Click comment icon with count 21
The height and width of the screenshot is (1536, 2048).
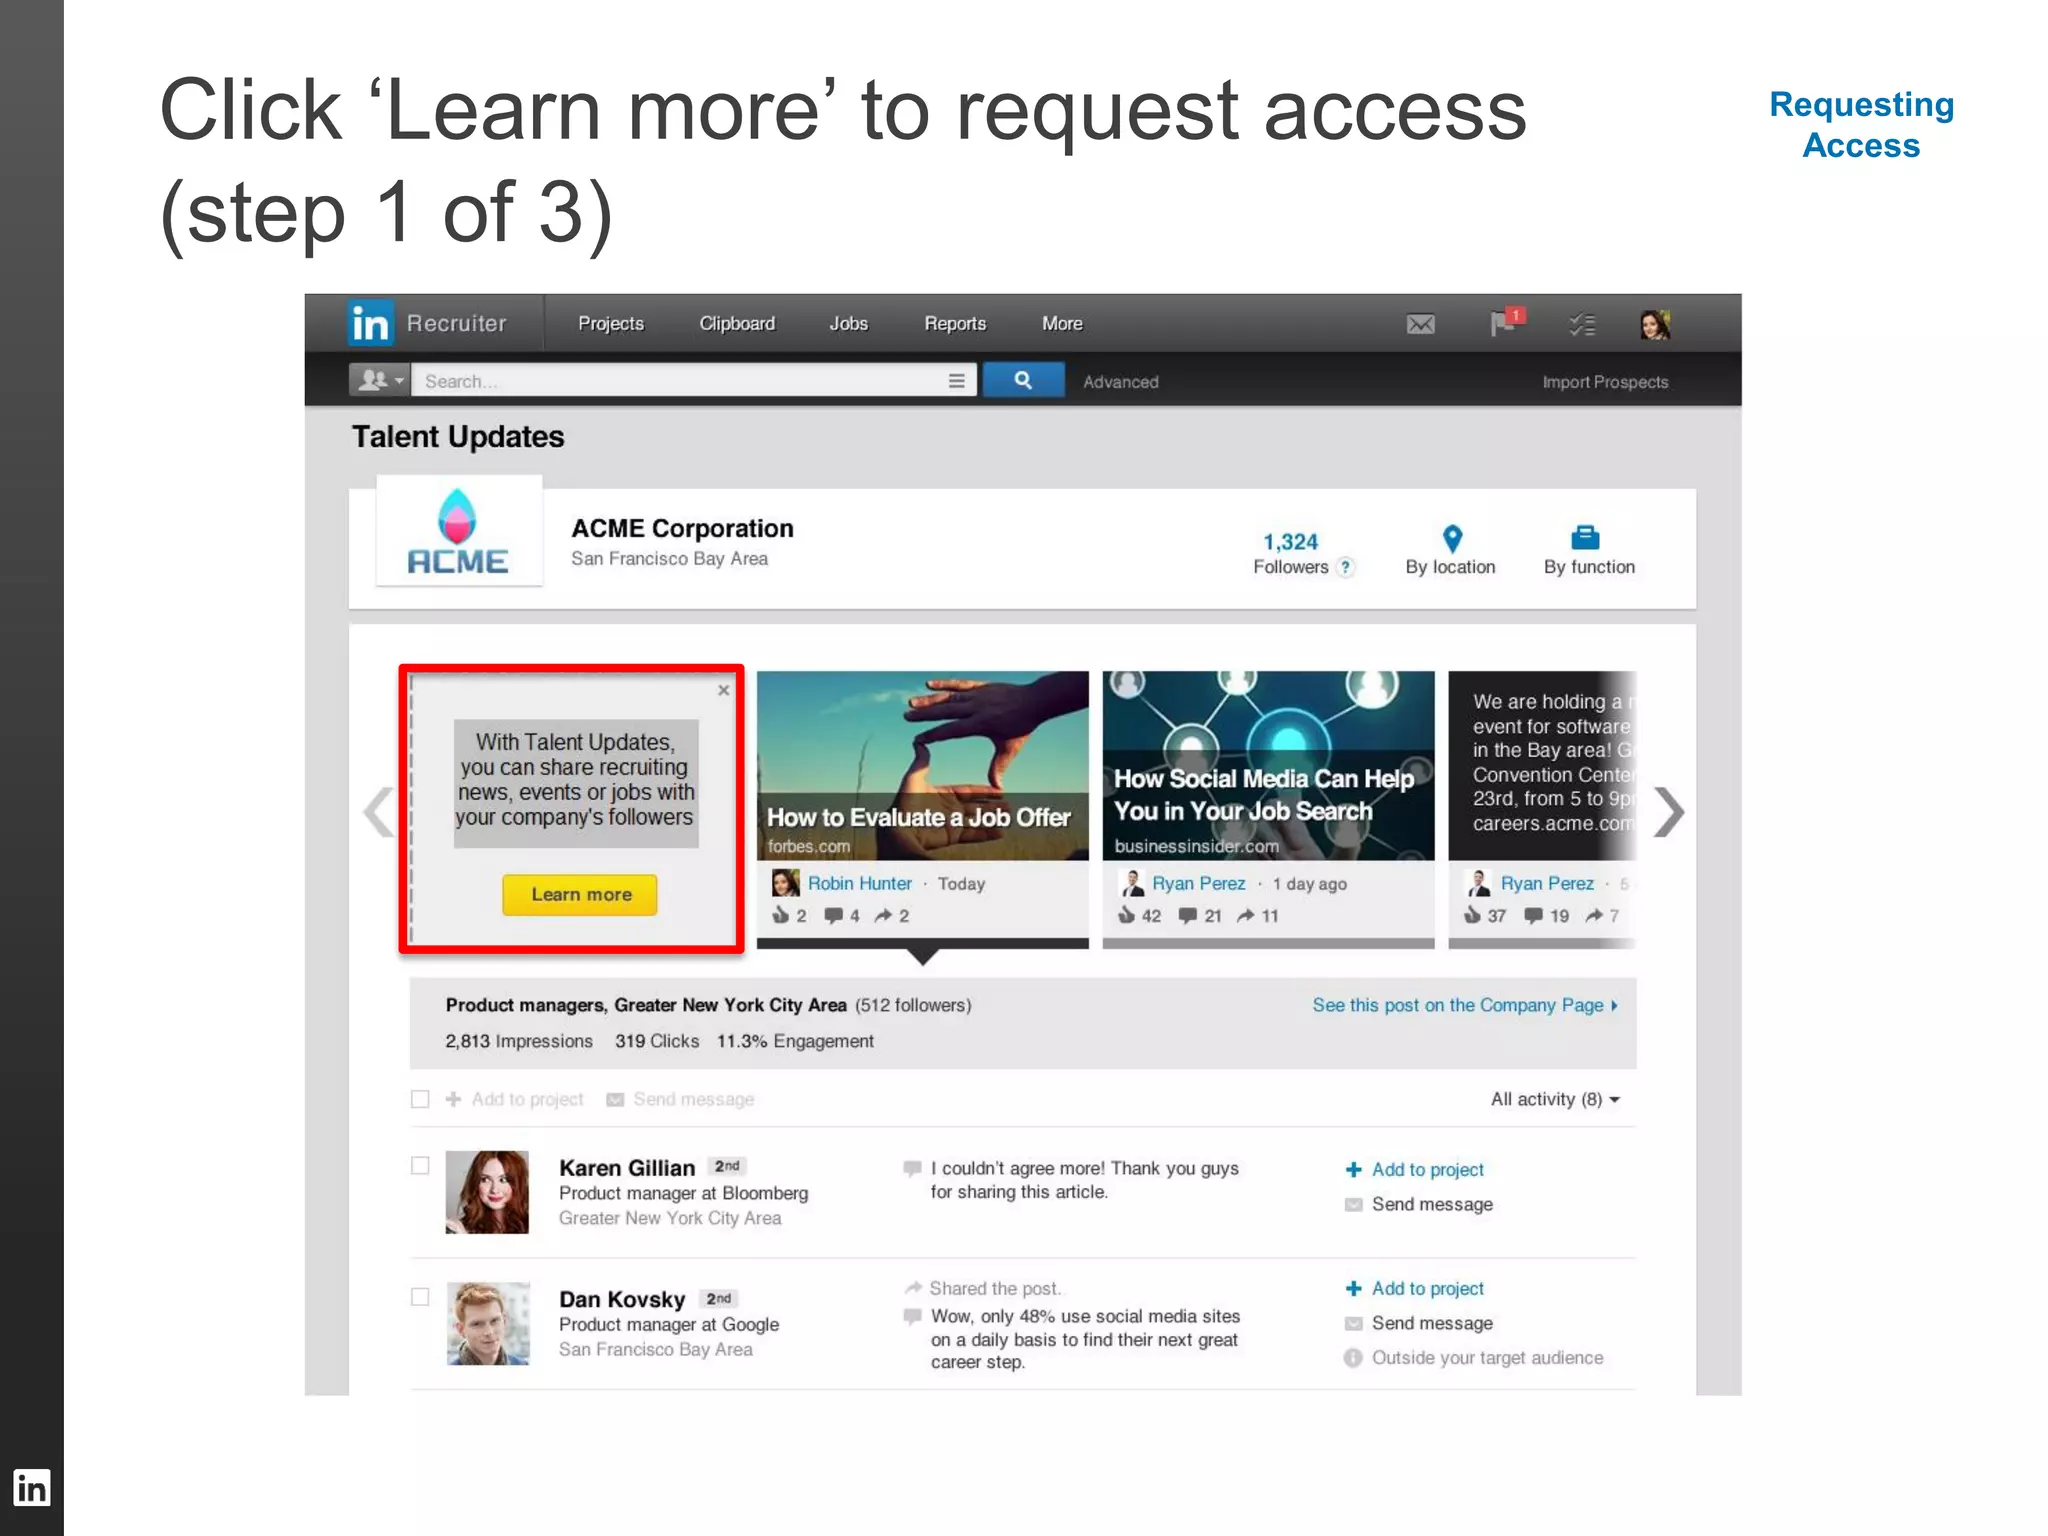pos(1188,916)
